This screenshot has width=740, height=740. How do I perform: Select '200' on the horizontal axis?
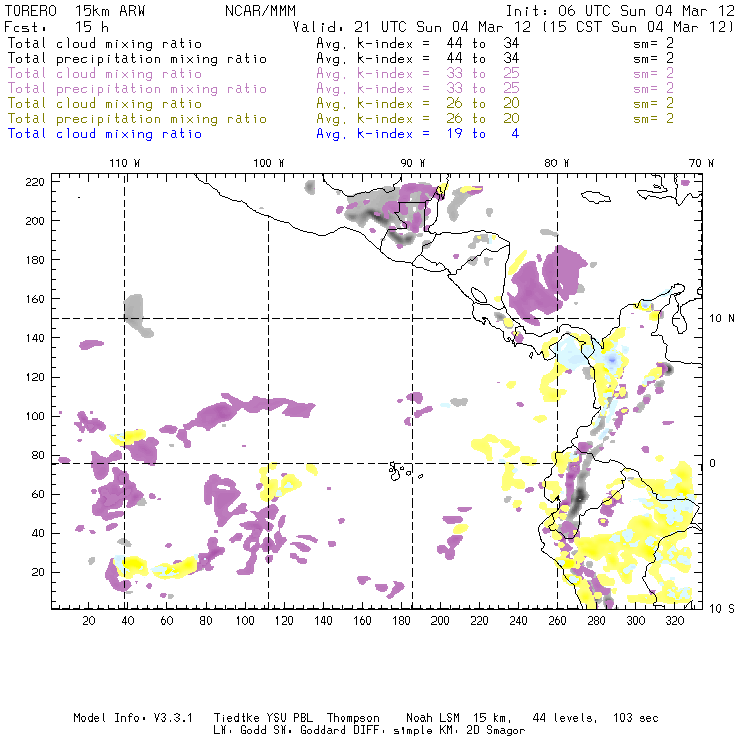tap(440, 621)
